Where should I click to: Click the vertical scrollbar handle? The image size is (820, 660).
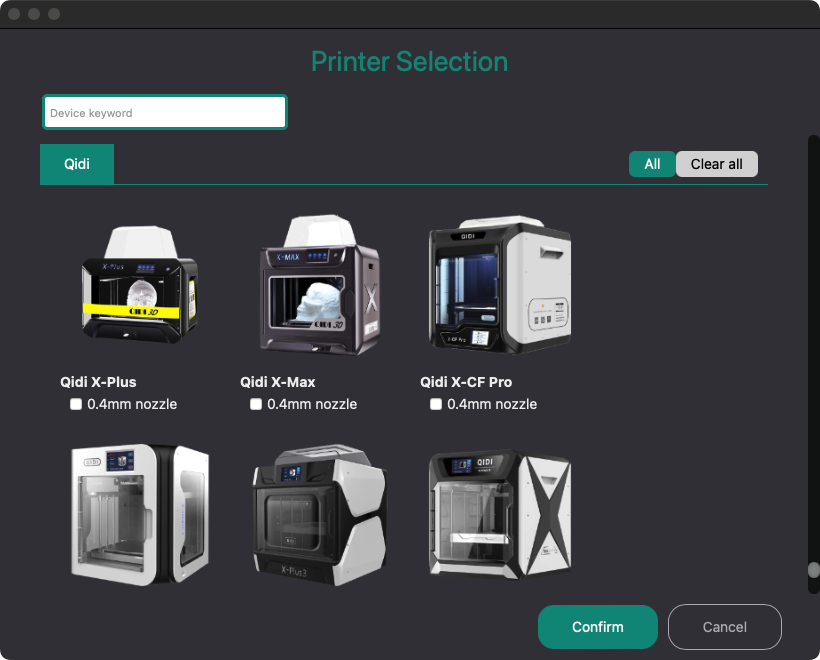(813, 570)
